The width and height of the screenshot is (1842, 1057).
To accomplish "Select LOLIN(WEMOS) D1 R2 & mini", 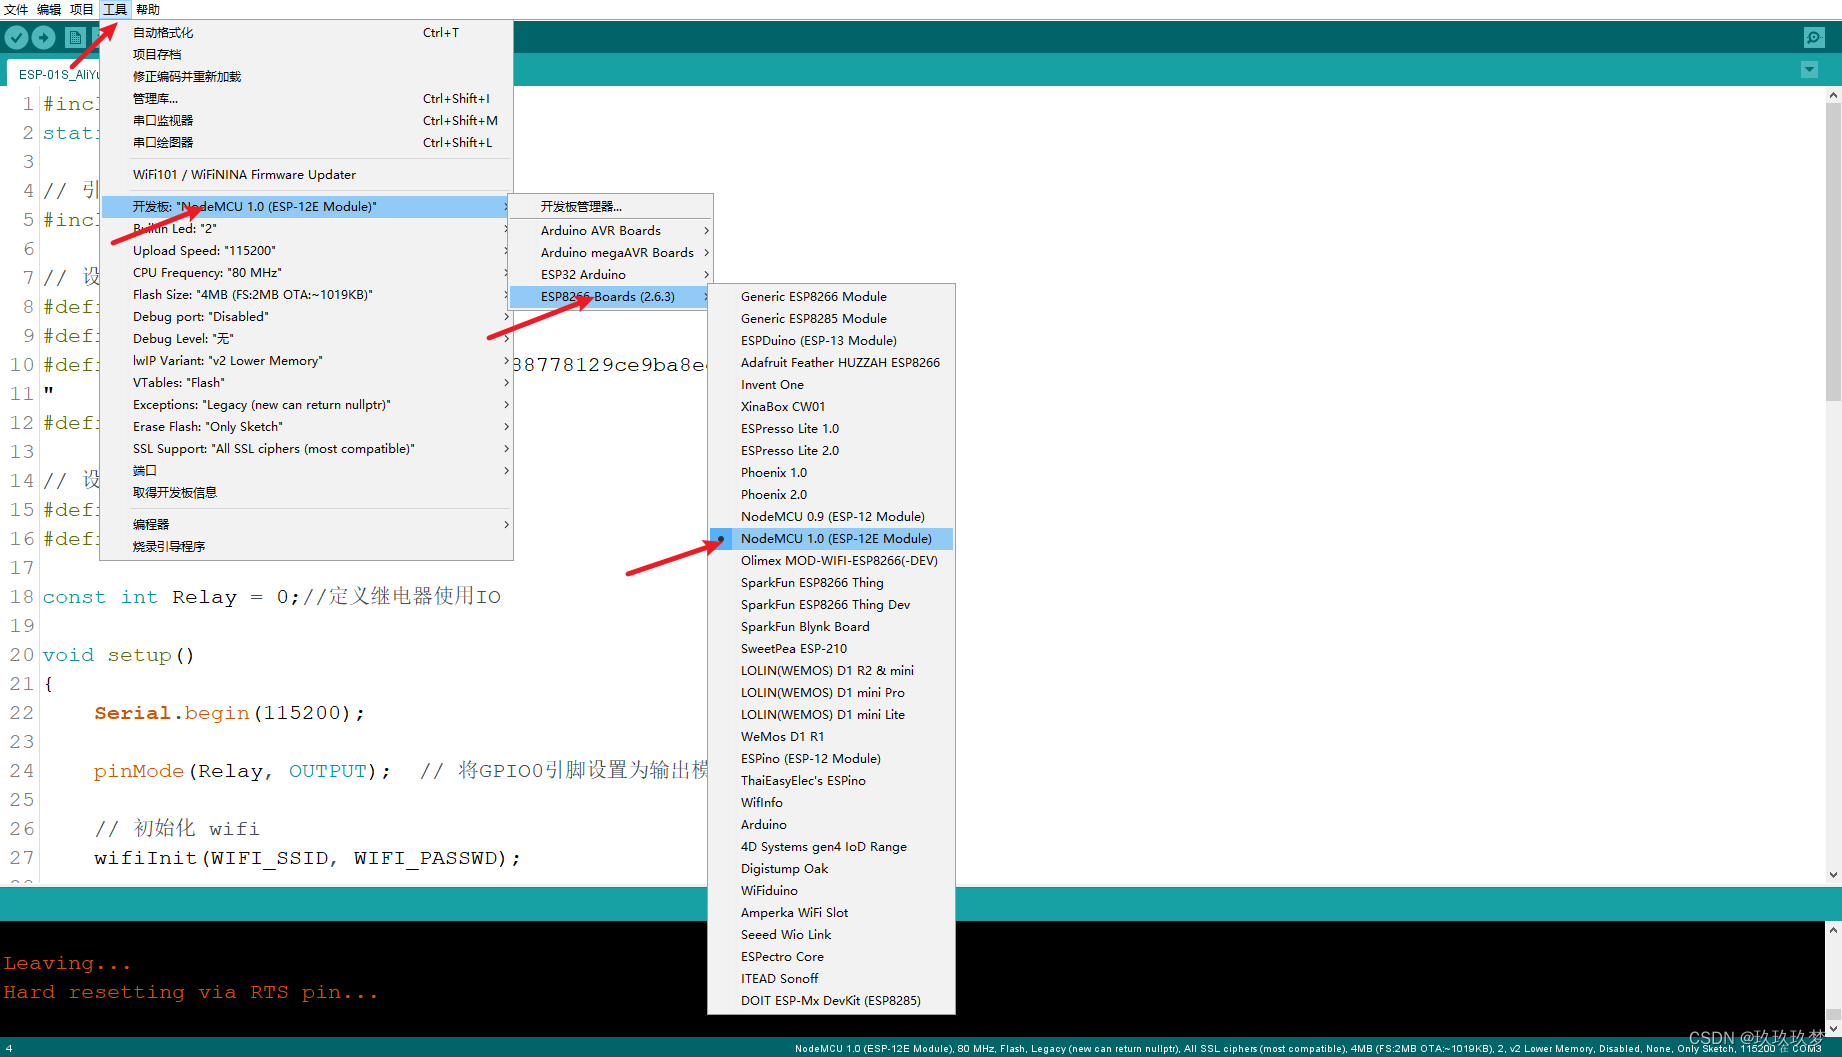I will click(x=831, y=671).
